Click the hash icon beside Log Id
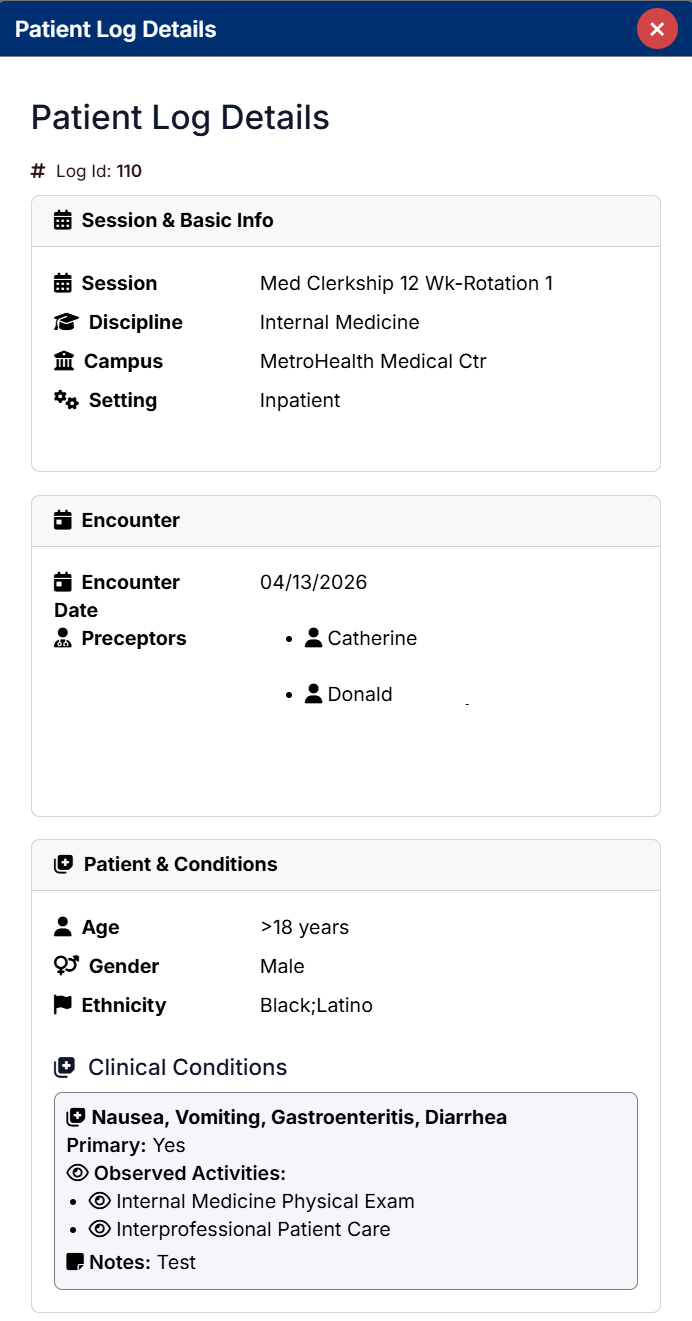This screenshot has height=1321, width=692. point(37,170)
